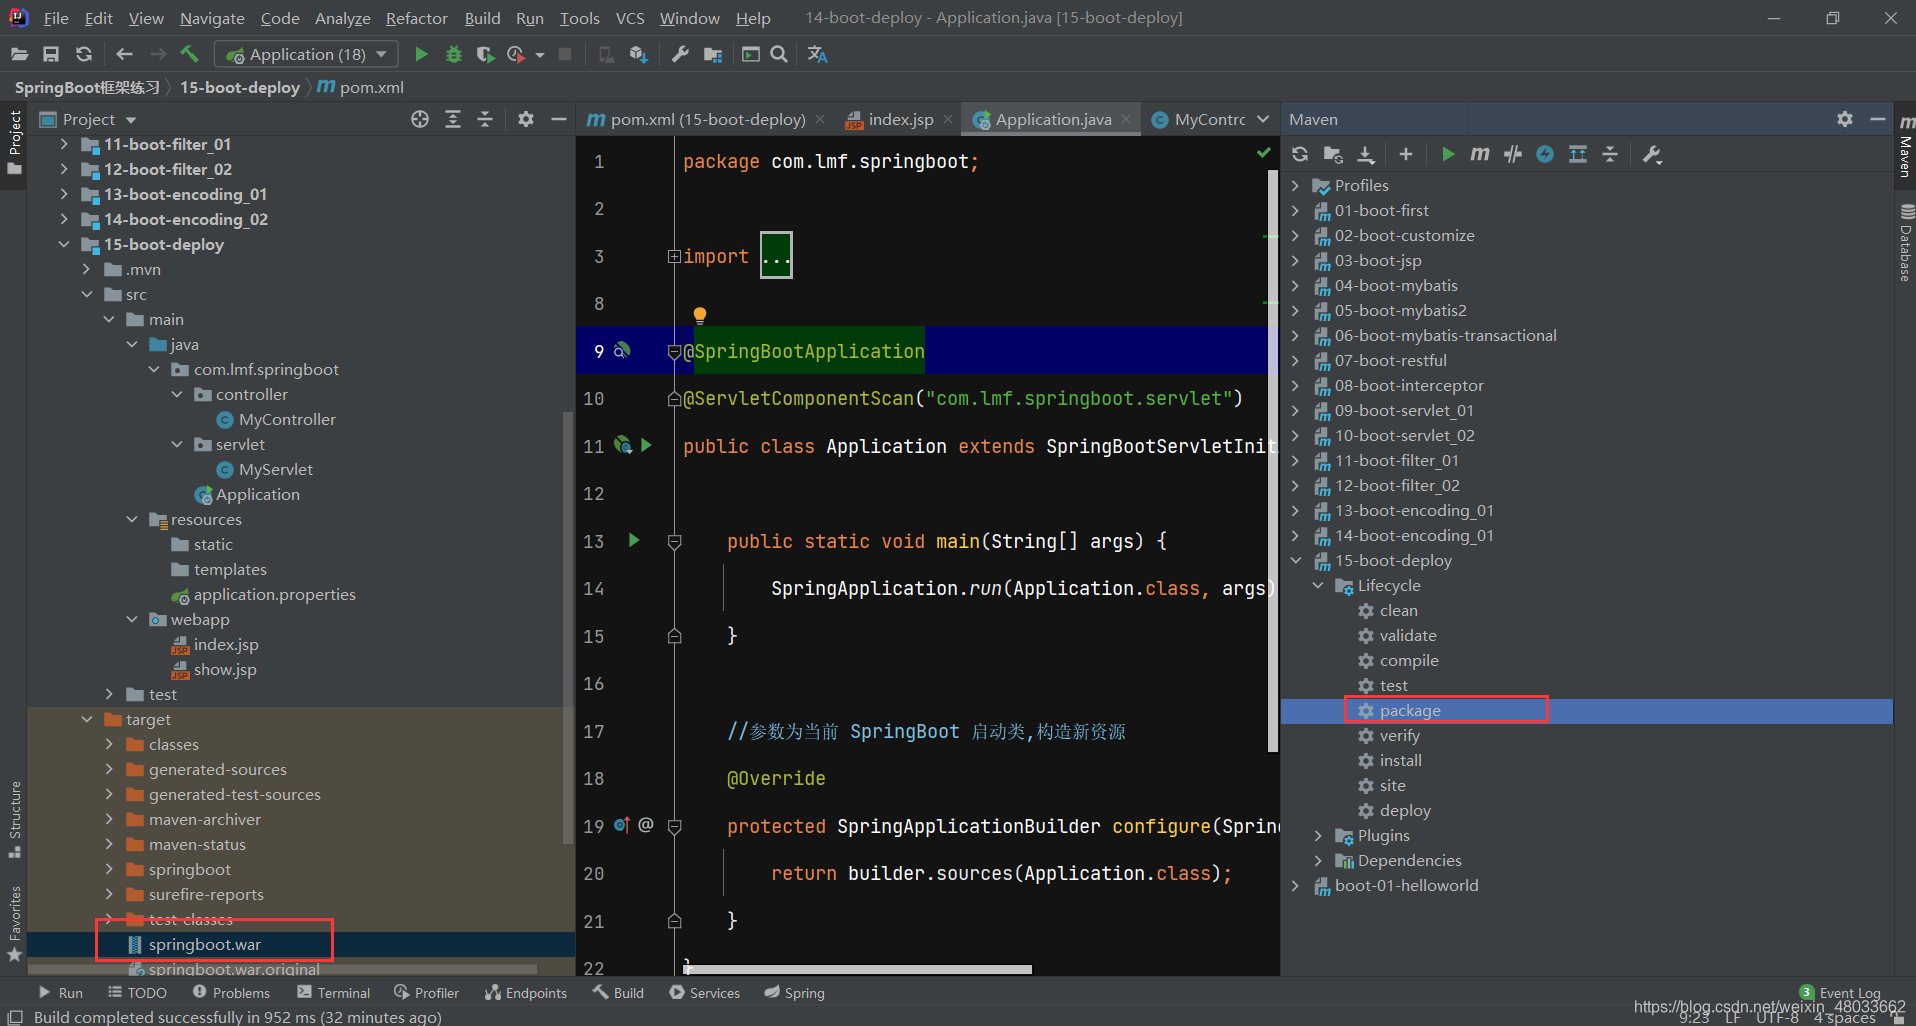Hide the Project tool window
The image size is (1916, 1026).
point(559,119)
